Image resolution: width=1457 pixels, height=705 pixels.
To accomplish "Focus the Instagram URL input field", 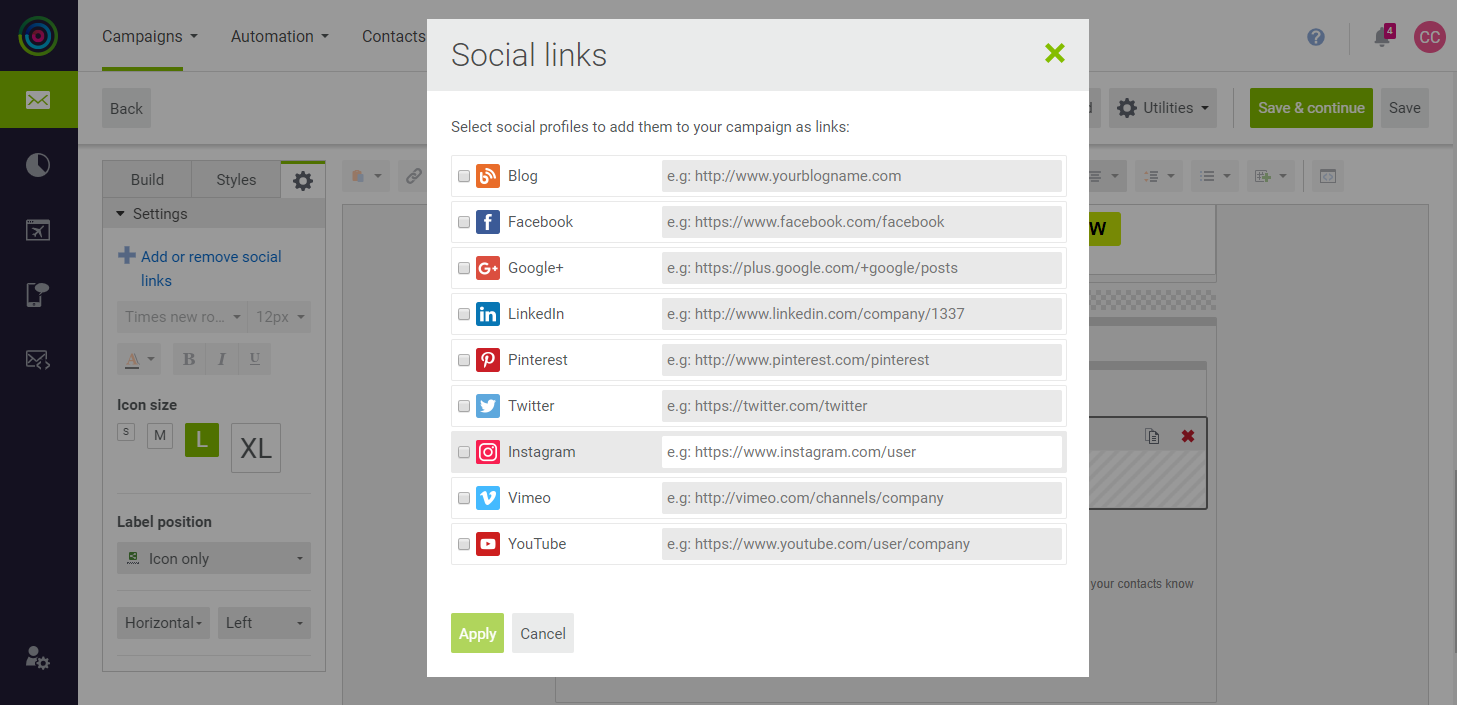I will [x=862, y=452].
